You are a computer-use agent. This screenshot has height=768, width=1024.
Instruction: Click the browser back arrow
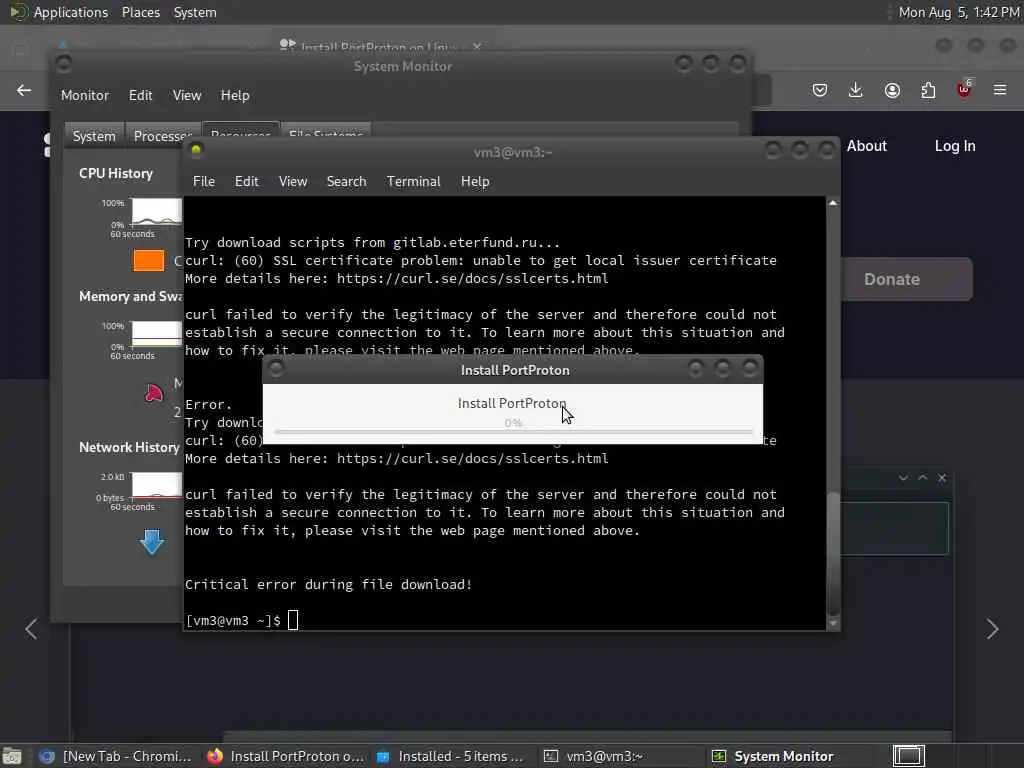(24, 90)
